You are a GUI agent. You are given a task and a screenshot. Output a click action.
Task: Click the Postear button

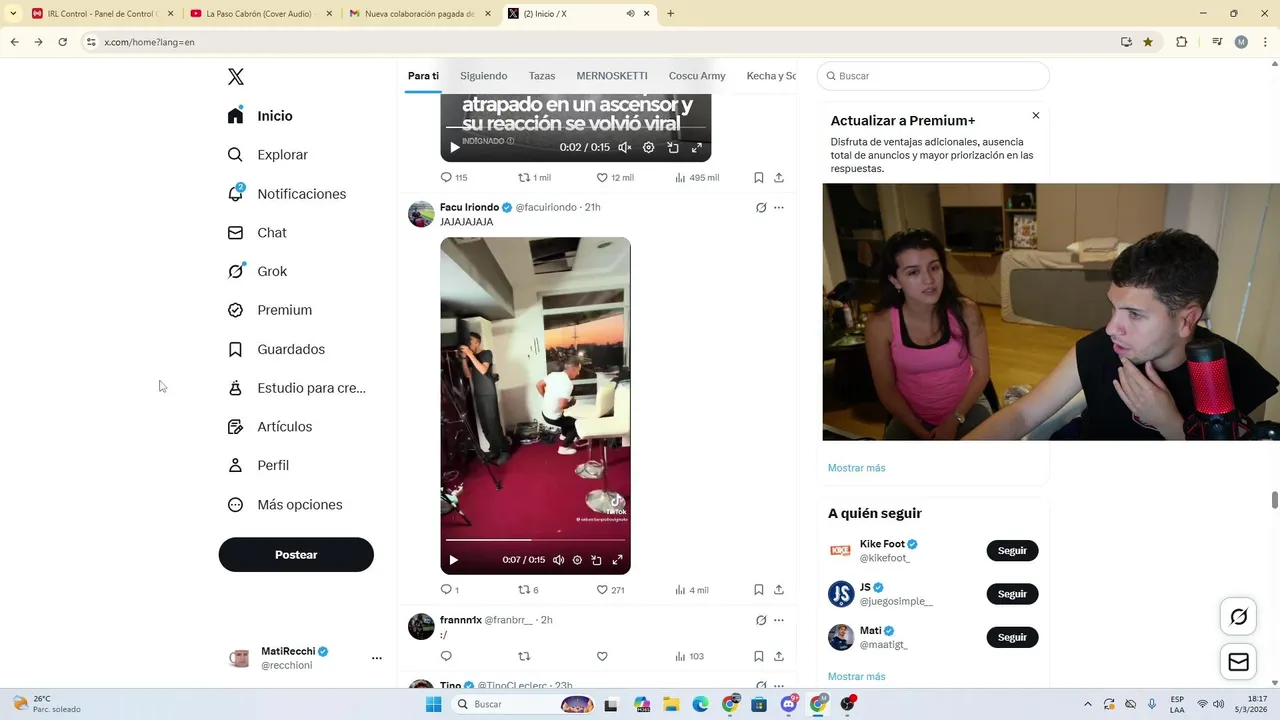(x=296, y=555)
